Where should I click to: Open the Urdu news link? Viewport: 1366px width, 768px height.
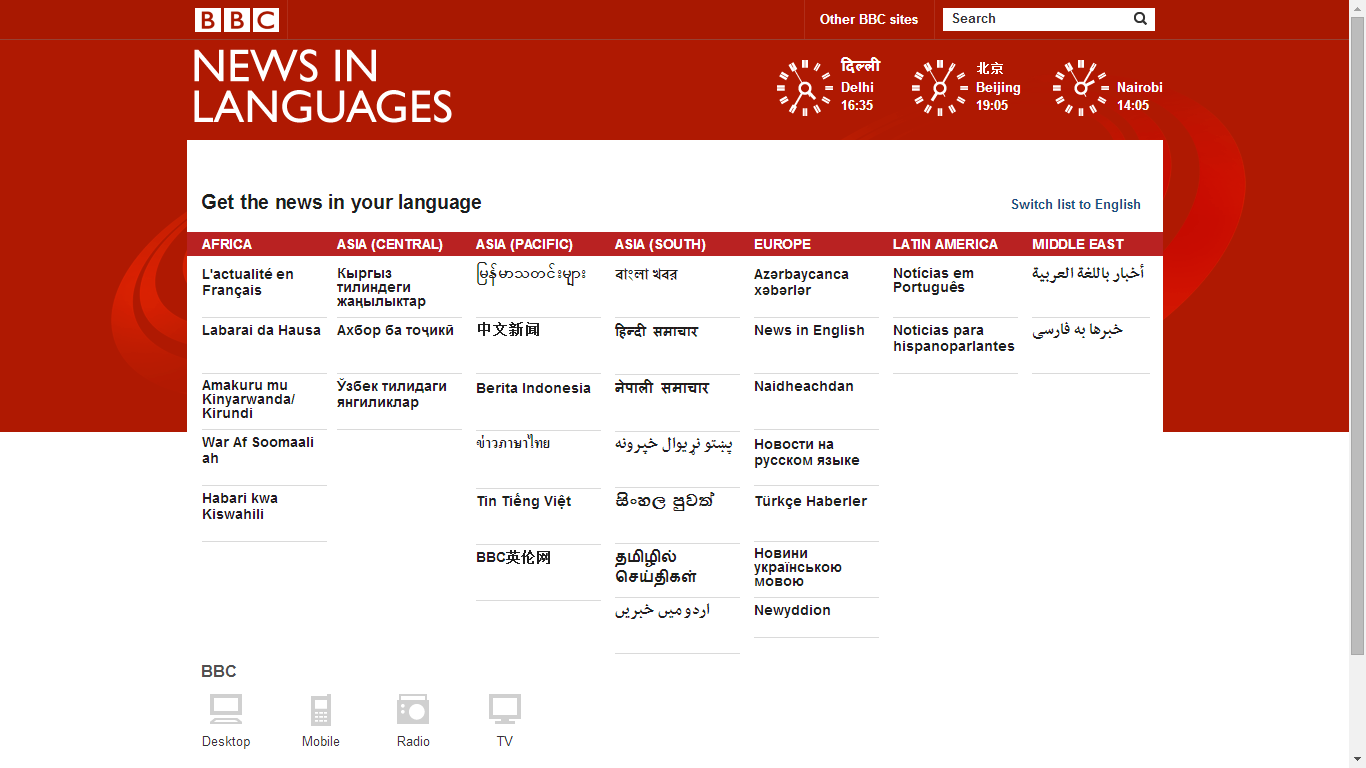[x=662, y=610]
